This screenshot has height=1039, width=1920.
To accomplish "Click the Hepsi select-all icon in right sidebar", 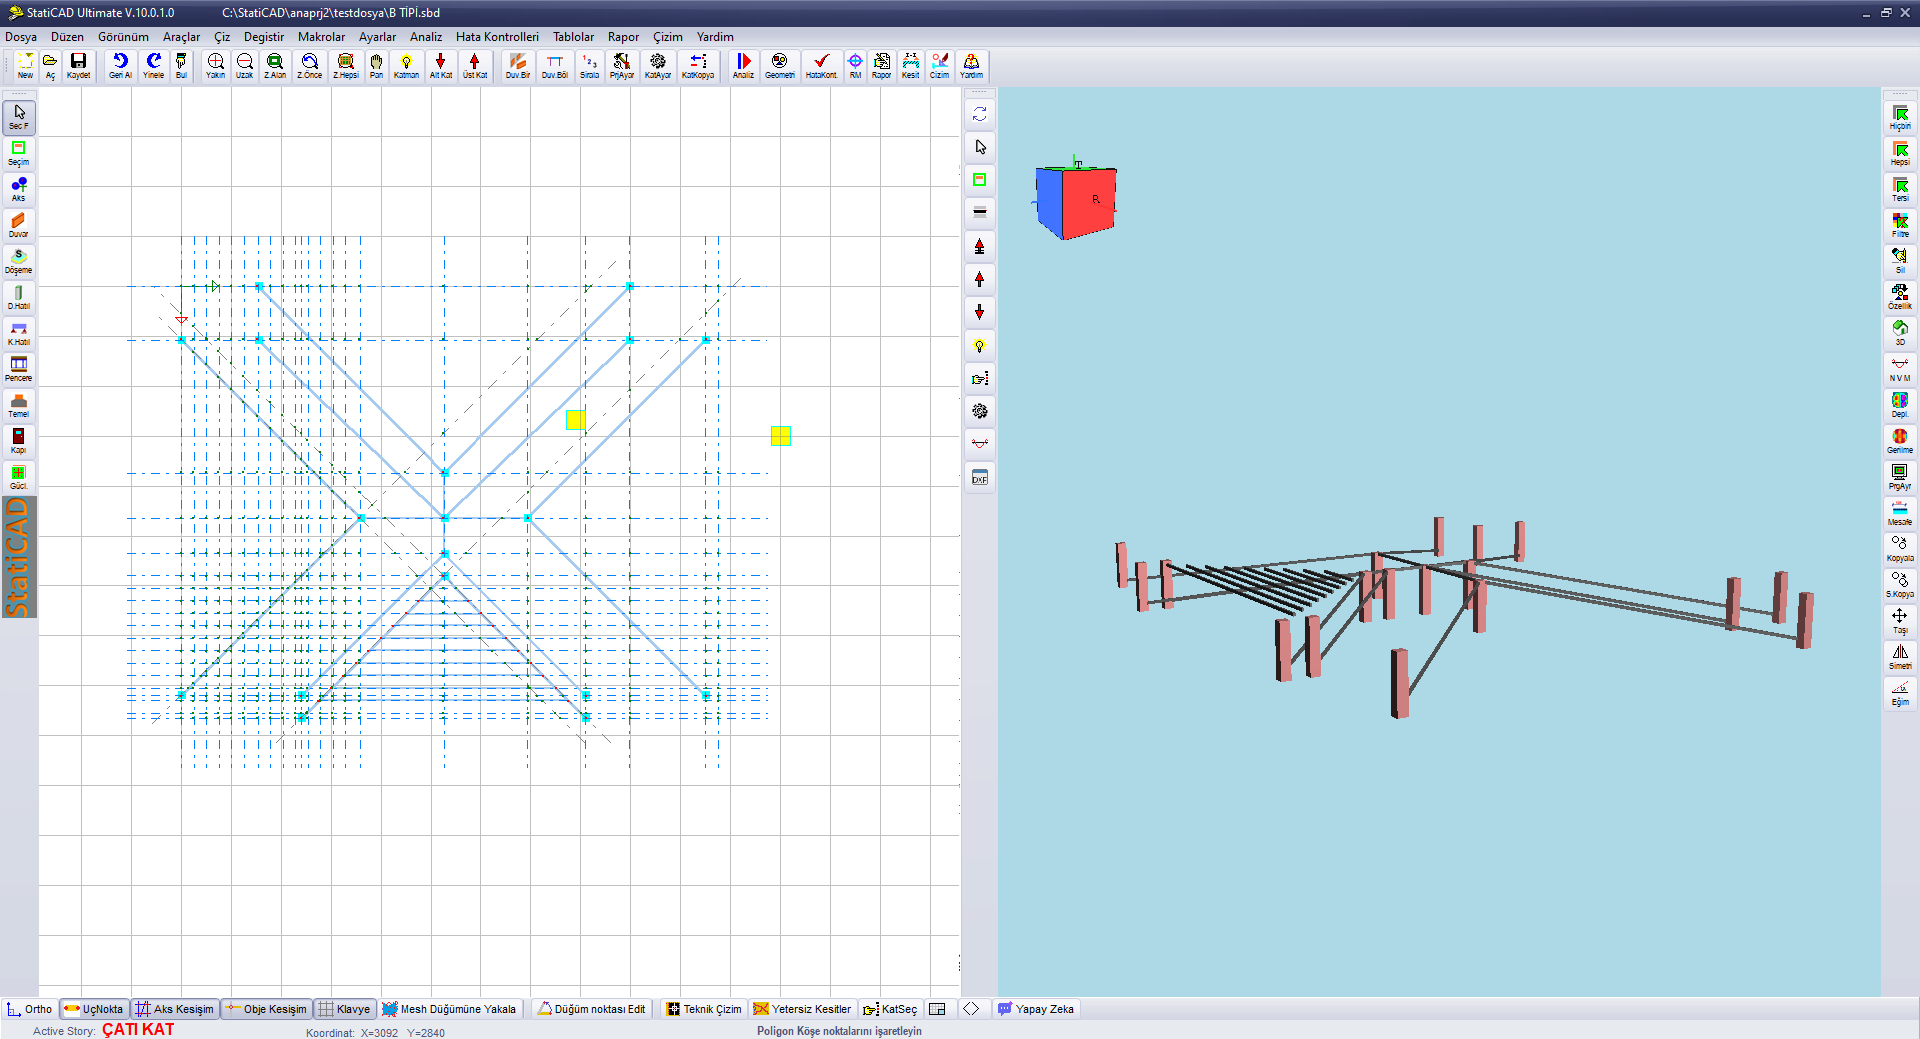I will pyautogui.click(x=1900, y=152).
